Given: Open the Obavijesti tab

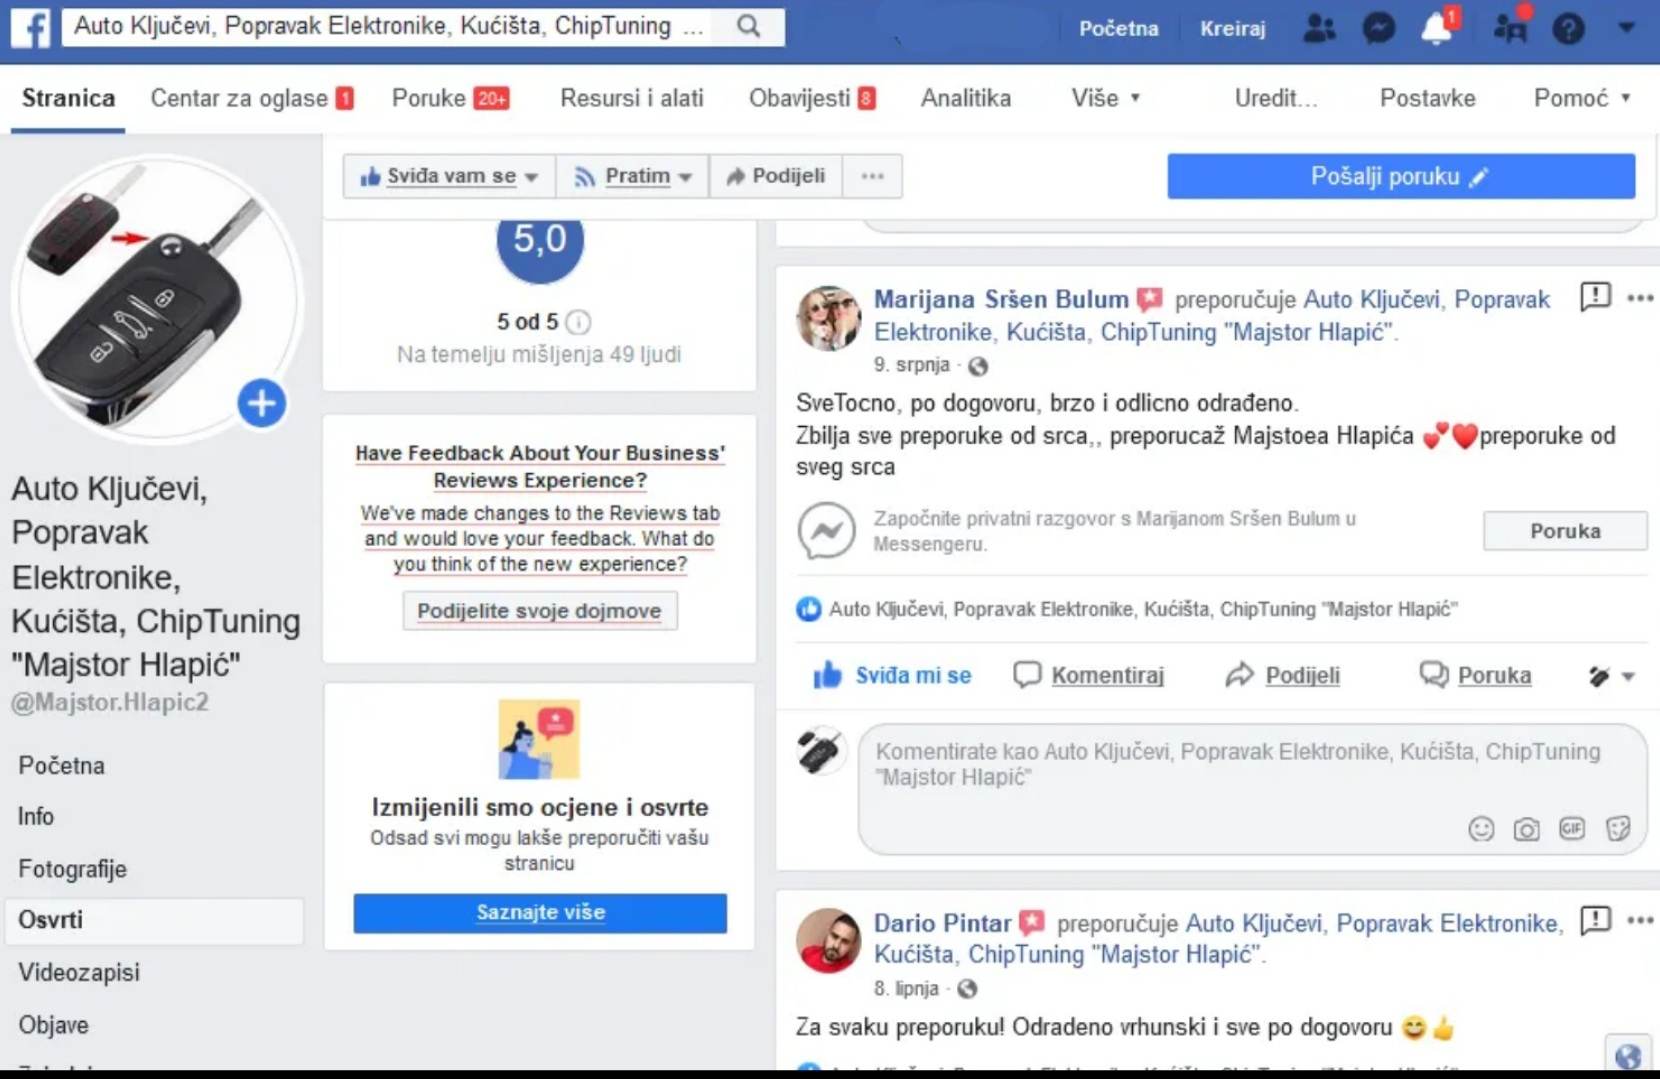Looking at the screenshot, I should (x=813, y=98).
